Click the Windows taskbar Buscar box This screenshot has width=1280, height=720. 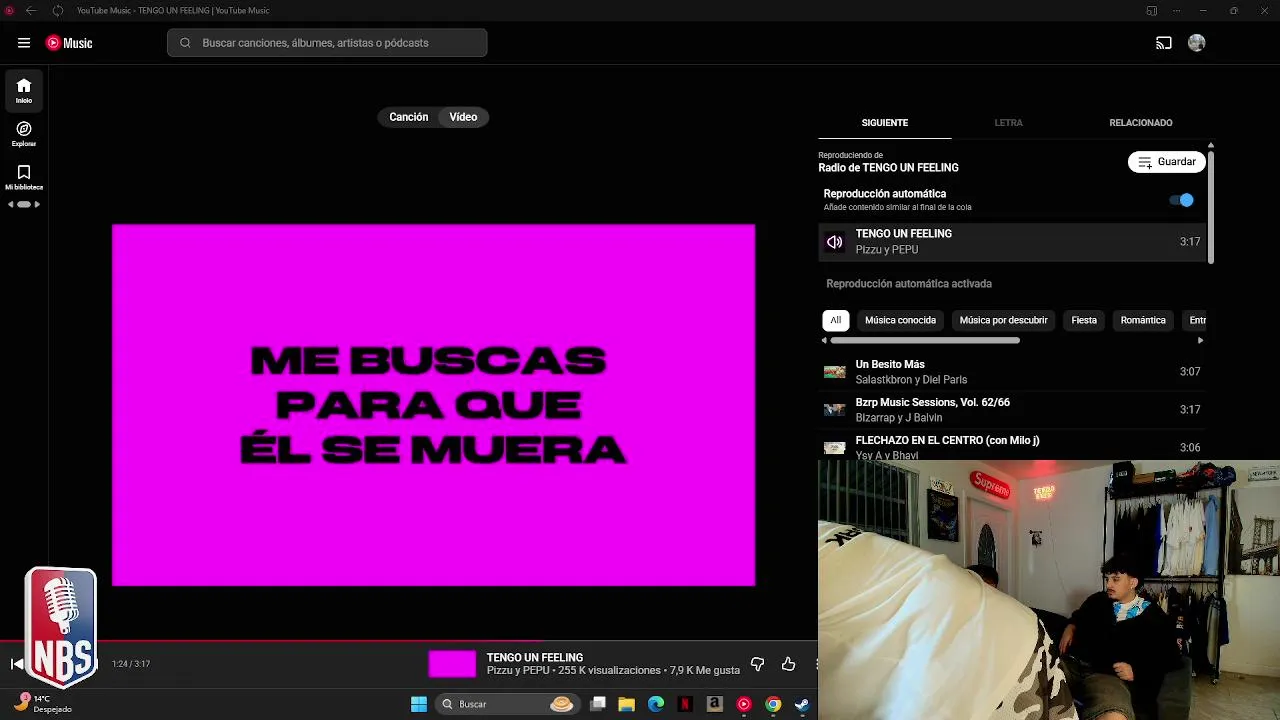[x=507, y=704]
